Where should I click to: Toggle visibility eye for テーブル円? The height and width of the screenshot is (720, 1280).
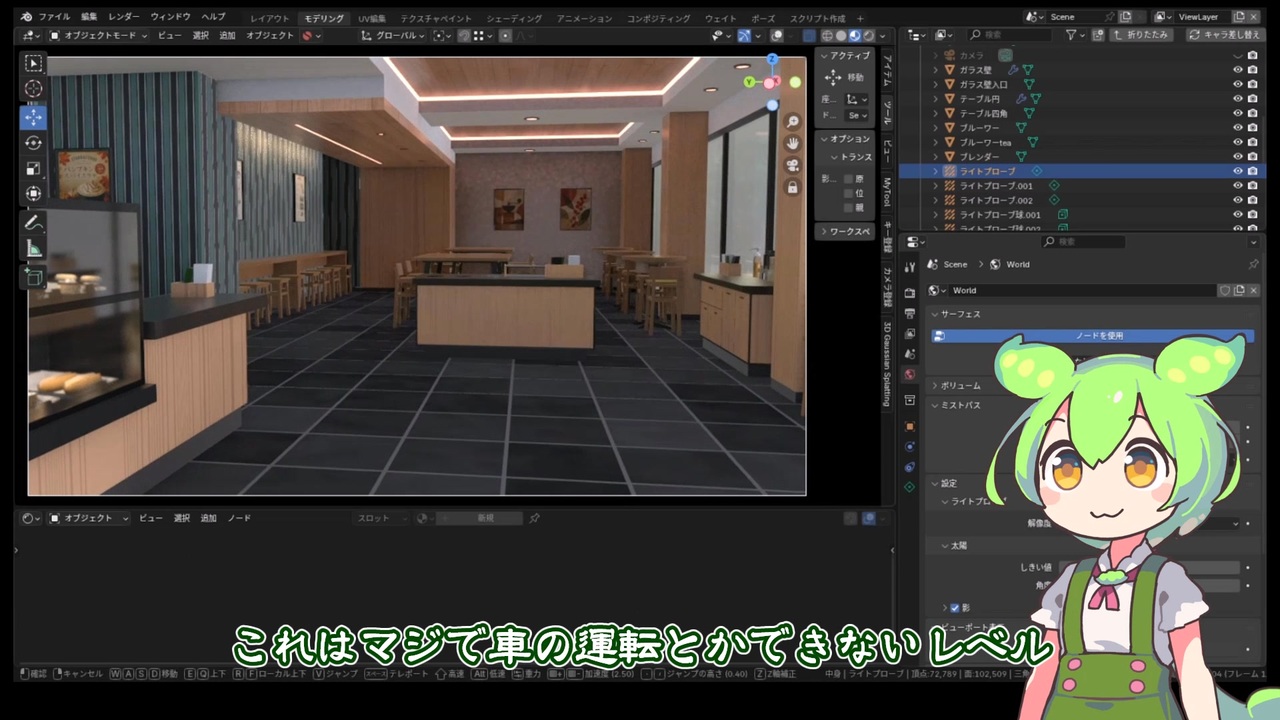click(1238, 99)
